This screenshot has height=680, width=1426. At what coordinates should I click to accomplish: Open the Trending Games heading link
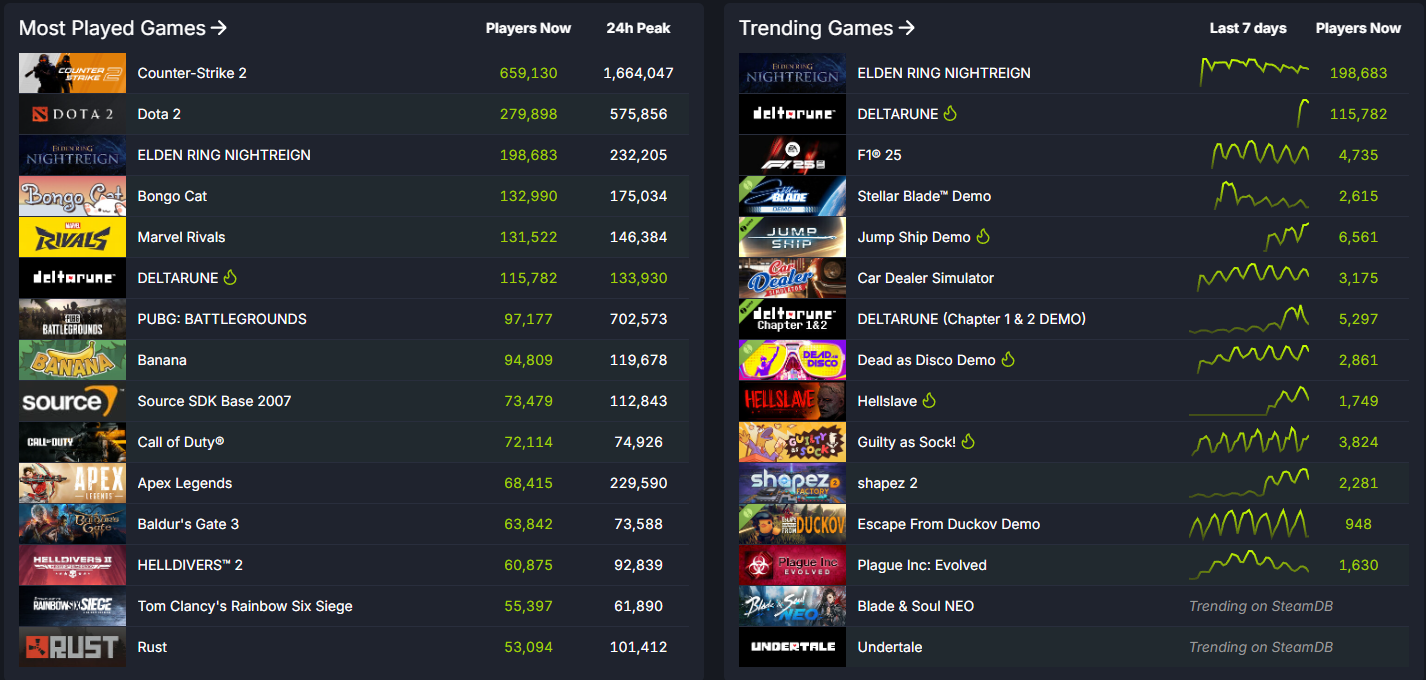click(827, 28)
